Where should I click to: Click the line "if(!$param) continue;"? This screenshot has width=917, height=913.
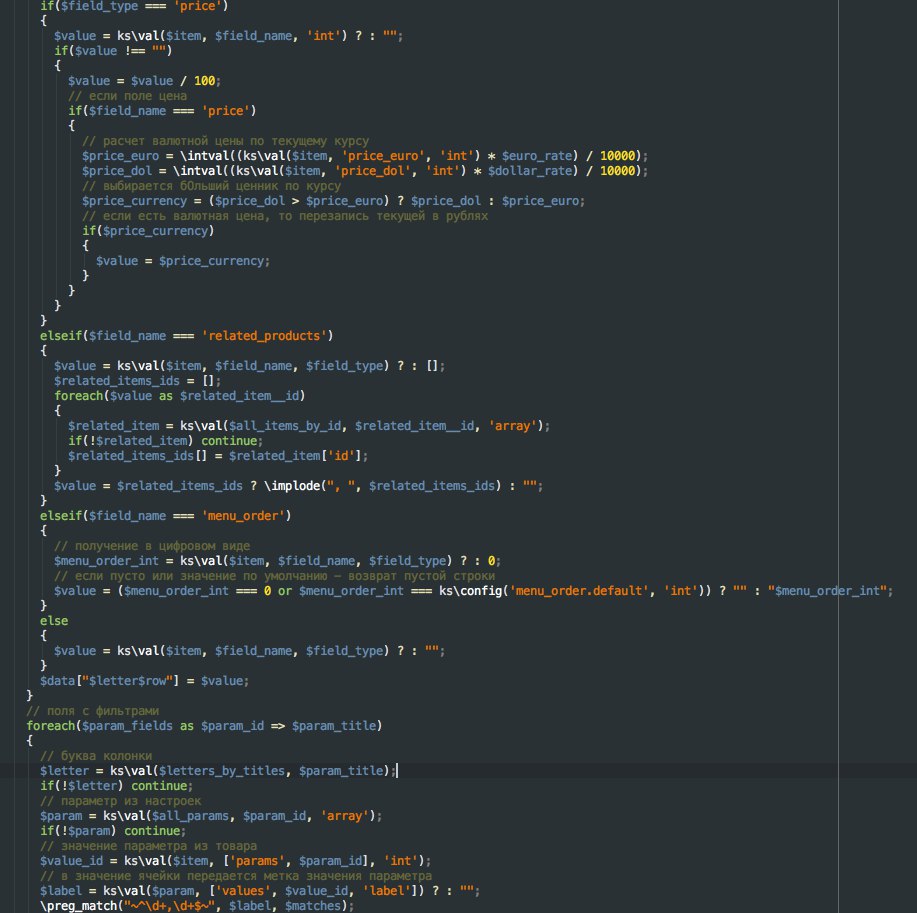(x=113, y=831)
